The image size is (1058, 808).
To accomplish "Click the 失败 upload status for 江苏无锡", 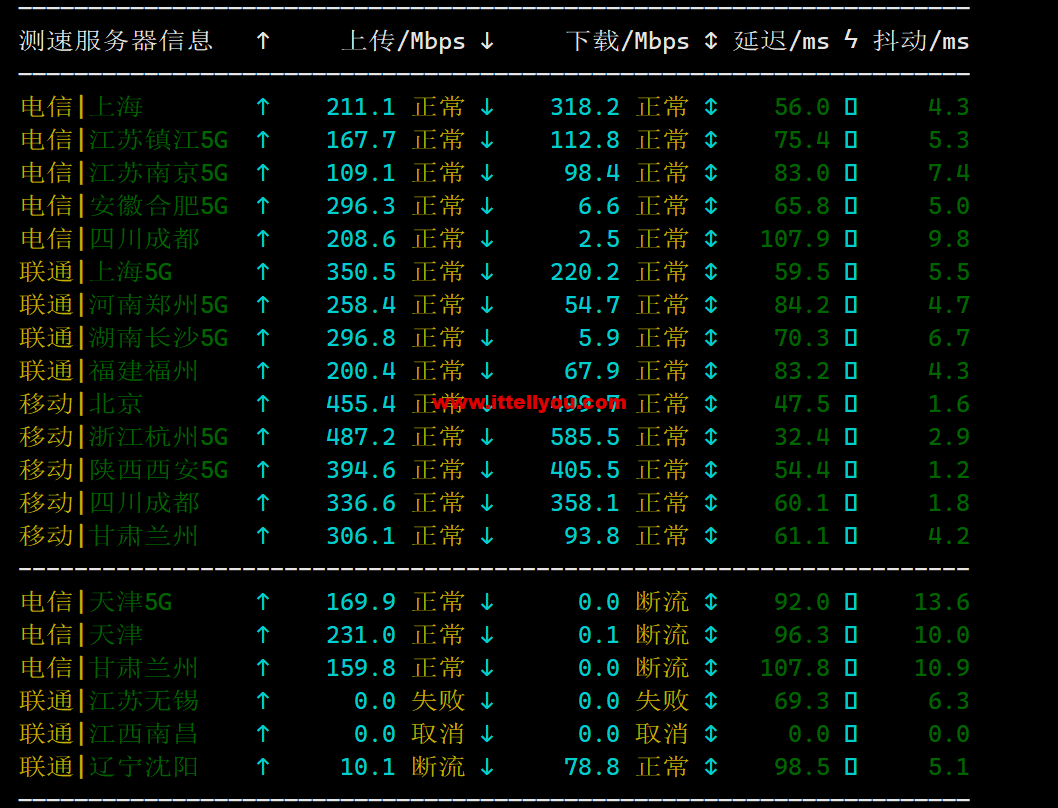I will [x=438, y=701].
